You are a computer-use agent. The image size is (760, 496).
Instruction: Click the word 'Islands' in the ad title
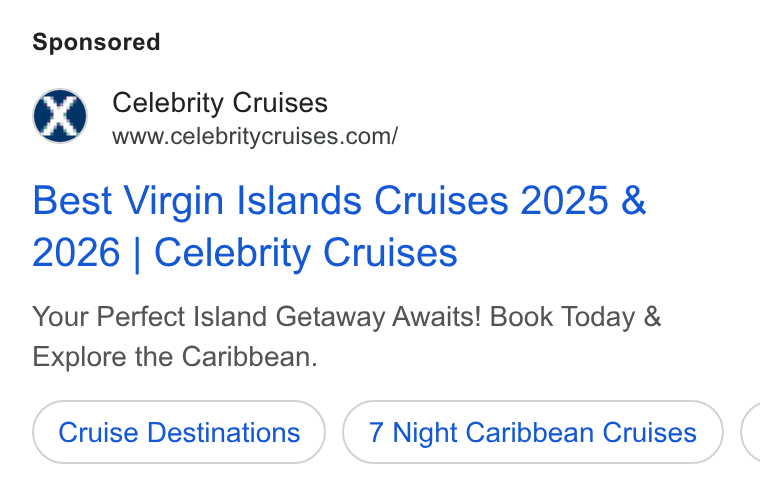point(299,200)
